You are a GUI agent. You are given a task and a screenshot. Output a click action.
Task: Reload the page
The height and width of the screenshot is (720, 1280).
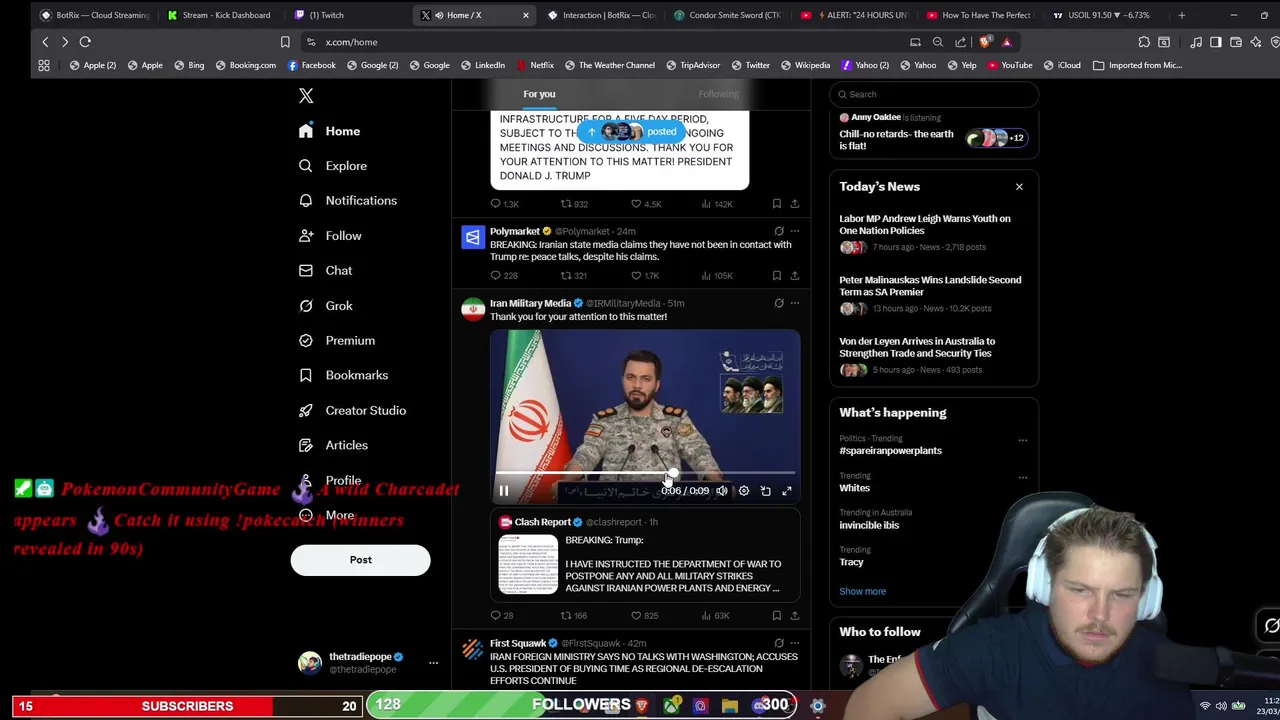click(85, 42)
